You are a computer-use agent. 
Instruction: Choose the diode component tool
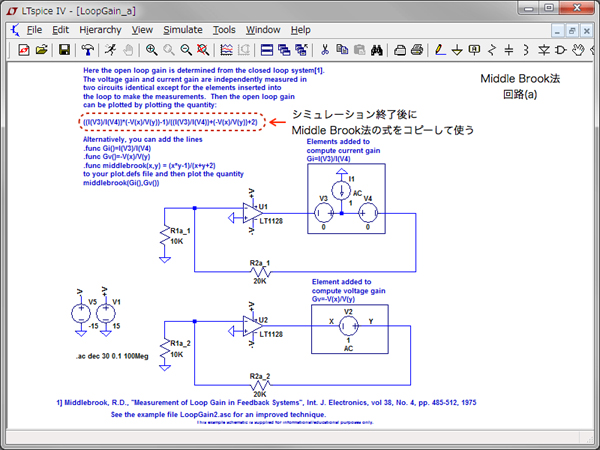560,49
